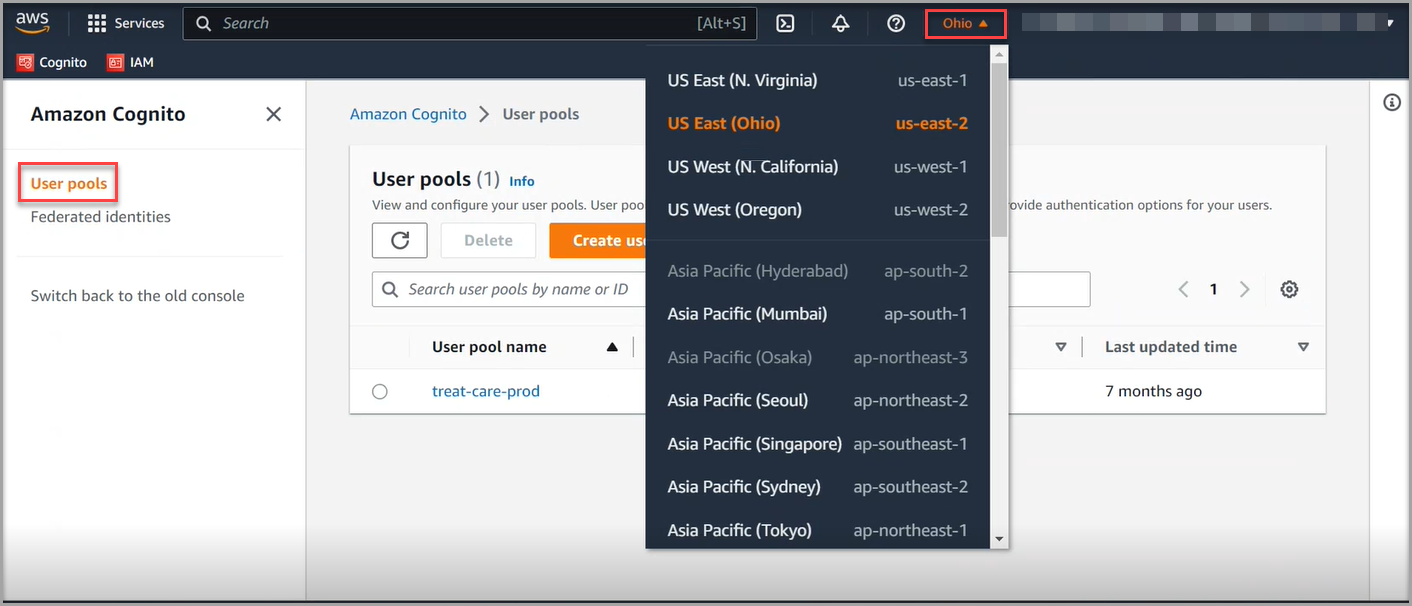
Task: Open table preferences gear icon
Action: 1289,289
